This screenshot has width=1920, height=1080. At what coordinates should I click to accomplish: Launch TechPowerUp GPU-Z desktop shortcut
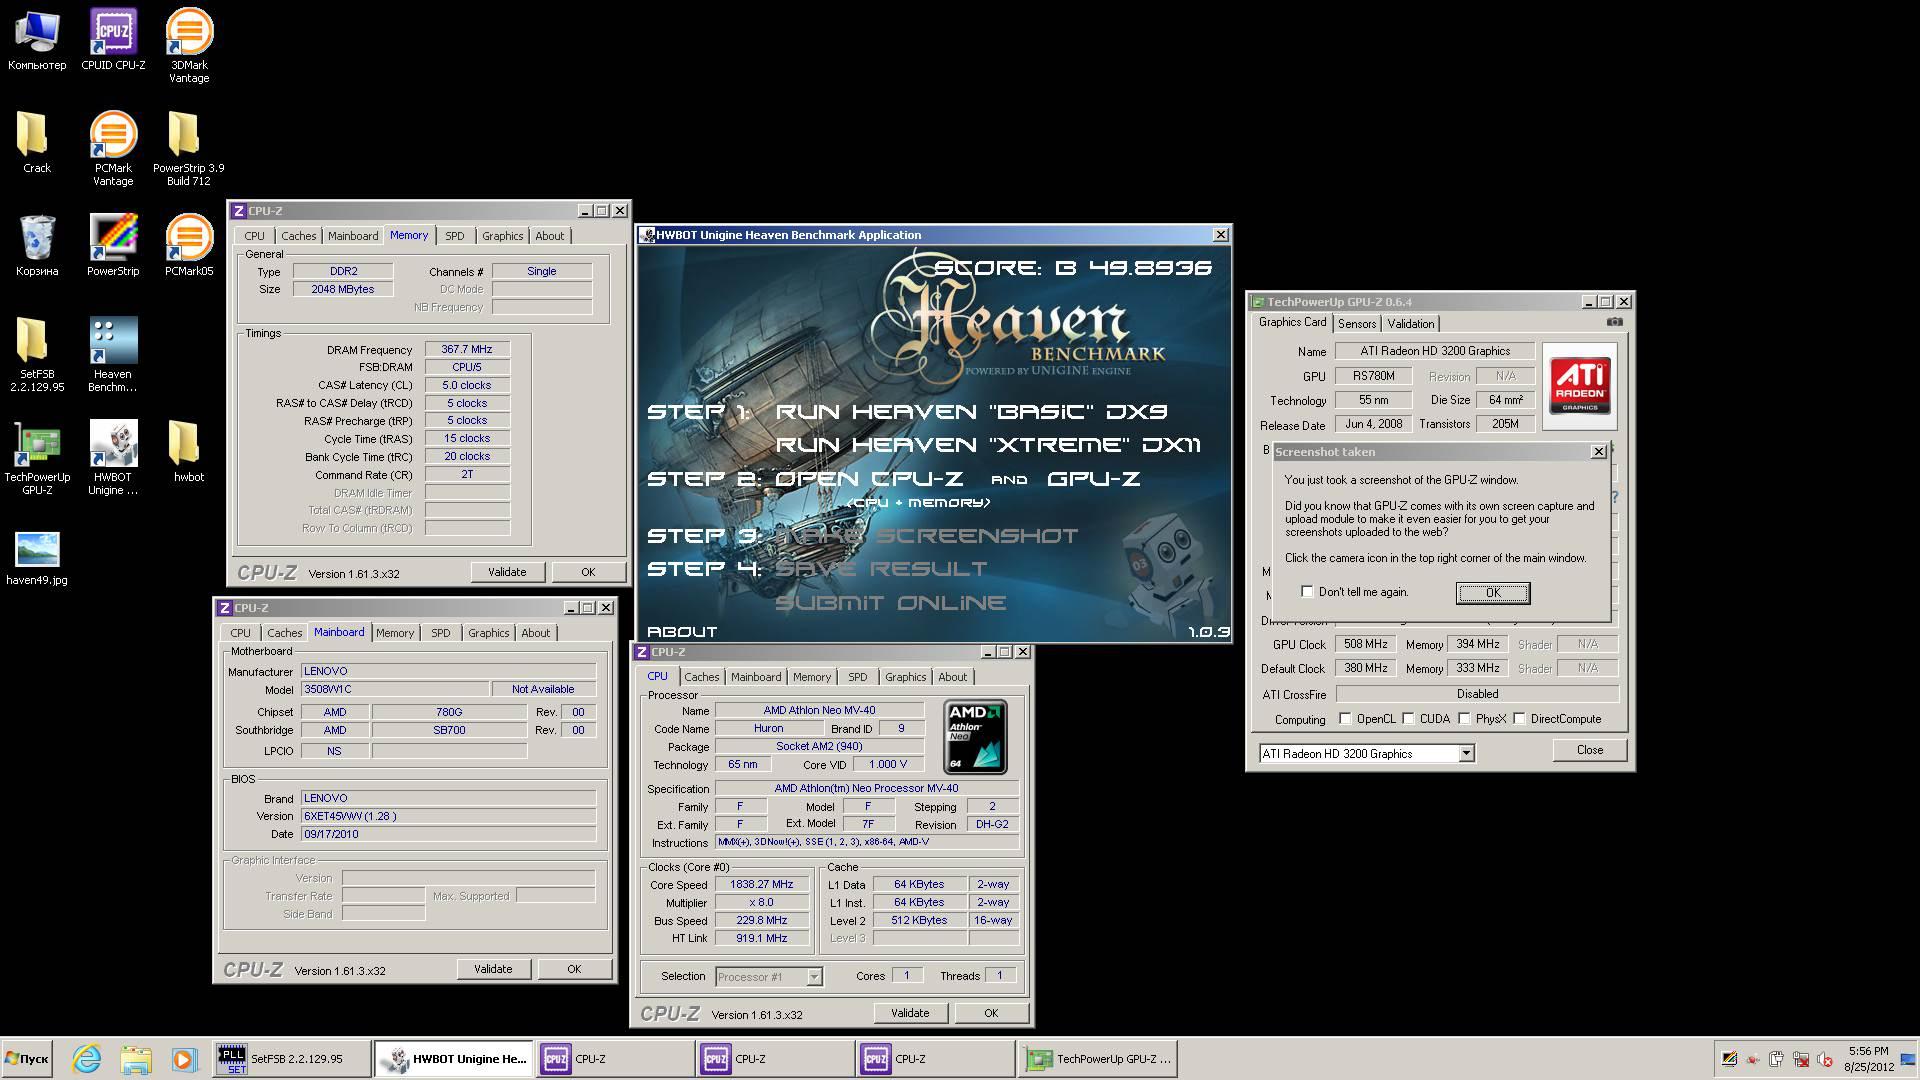(37, 458)
